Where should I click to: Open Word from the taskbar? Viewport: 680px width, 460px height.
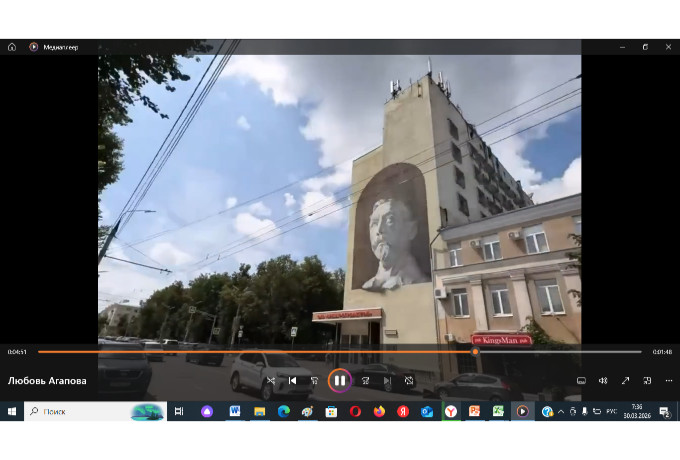tap(235, 411)
